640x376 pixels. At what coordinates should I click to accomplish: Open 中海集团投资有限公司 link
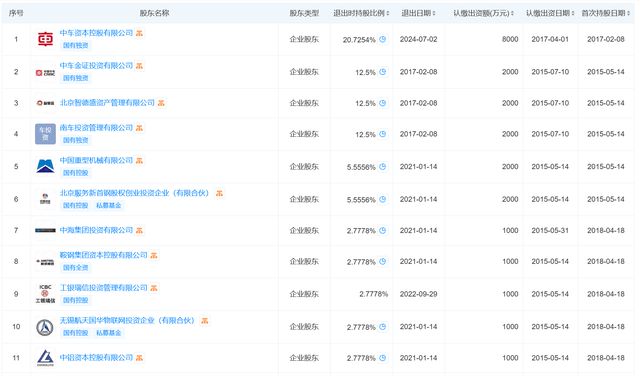(x=96, y=230)
